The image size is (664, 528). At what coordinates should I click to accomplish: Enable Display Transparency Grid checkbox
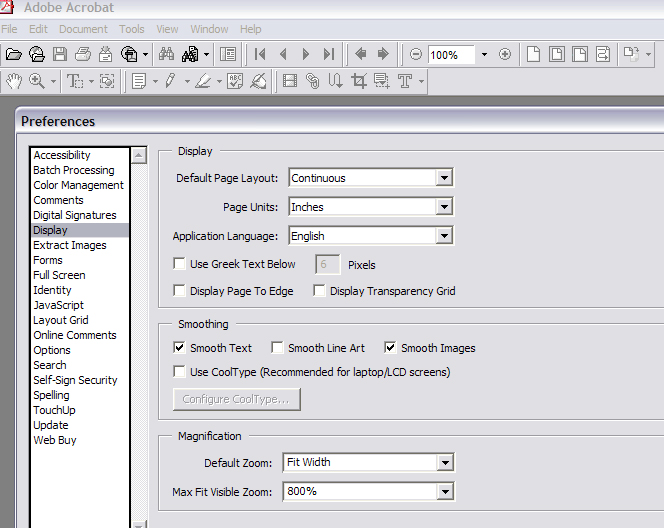319,291
